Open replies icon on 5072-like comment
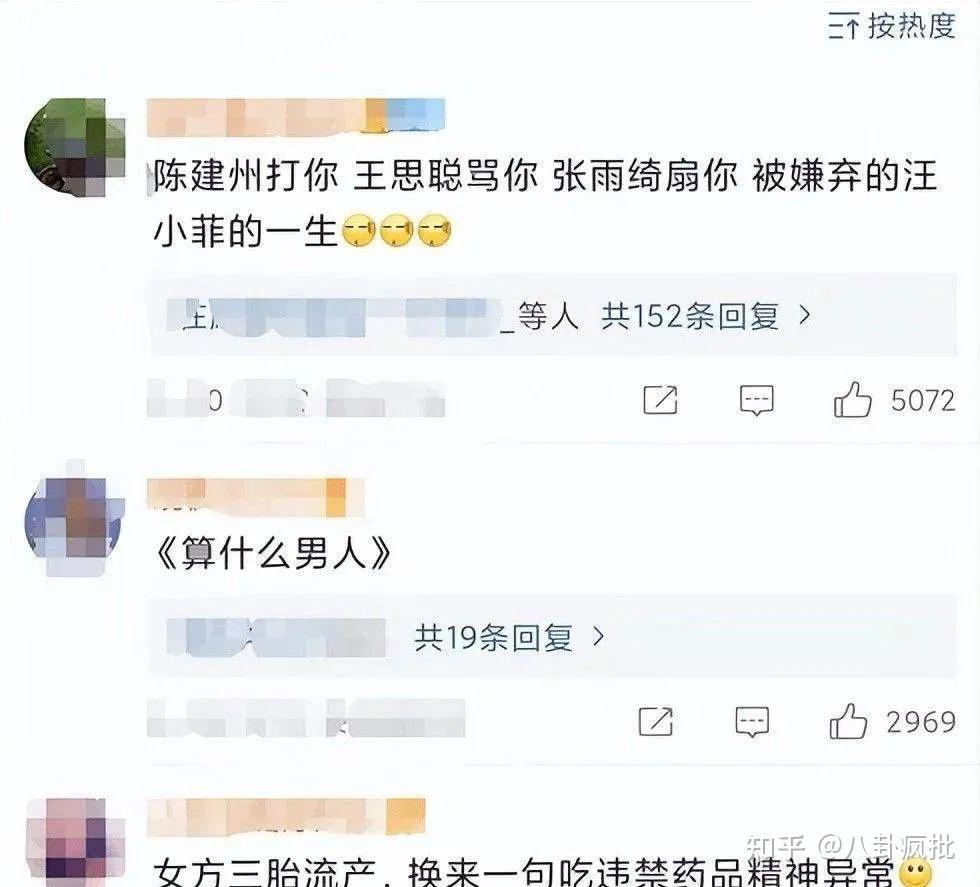980x887 pixels. tap(756, 401)
